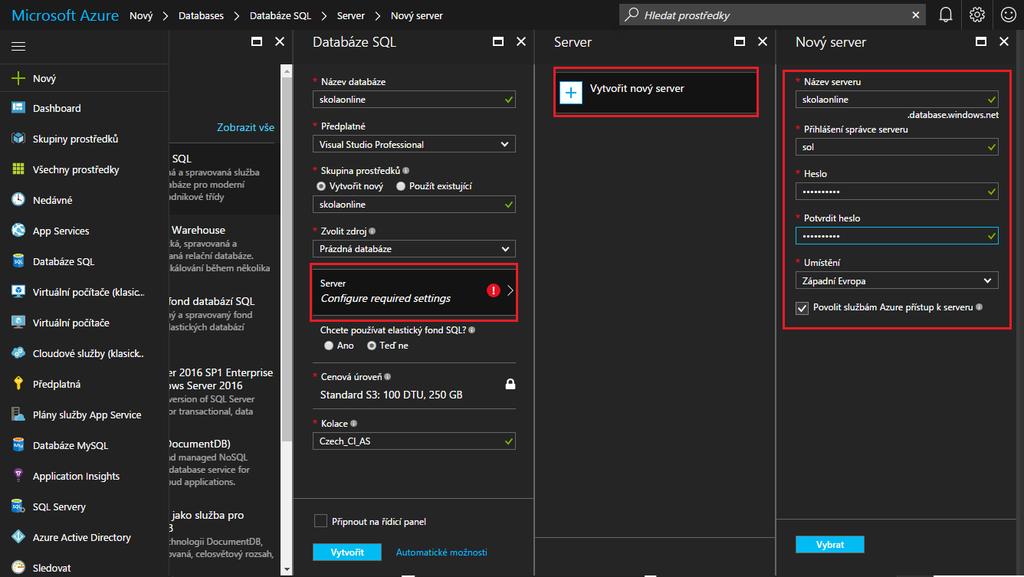Open Všechny prostředky grid icon
The height and width of the screenshot is (577, 1024).
coord(18,169)
